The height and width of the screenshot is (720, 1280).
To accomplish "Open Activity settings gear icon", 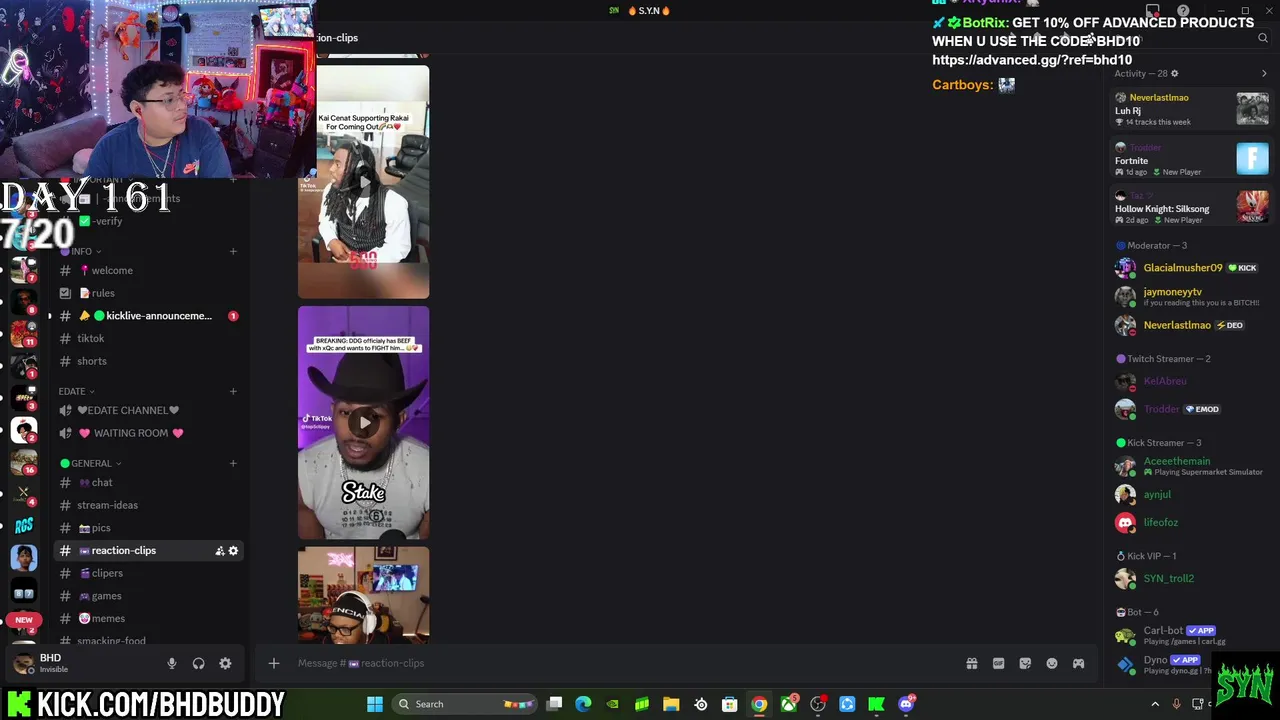I will pos(1174,73).
